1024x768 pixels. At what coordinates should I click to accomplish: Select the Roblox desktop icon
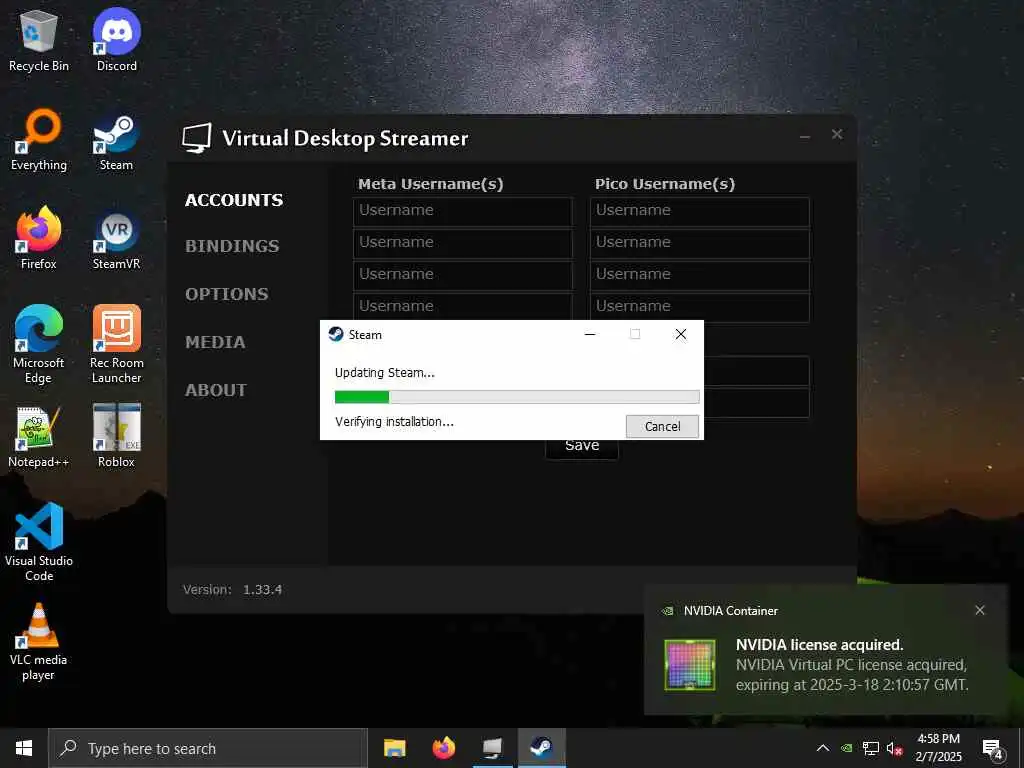116,436
